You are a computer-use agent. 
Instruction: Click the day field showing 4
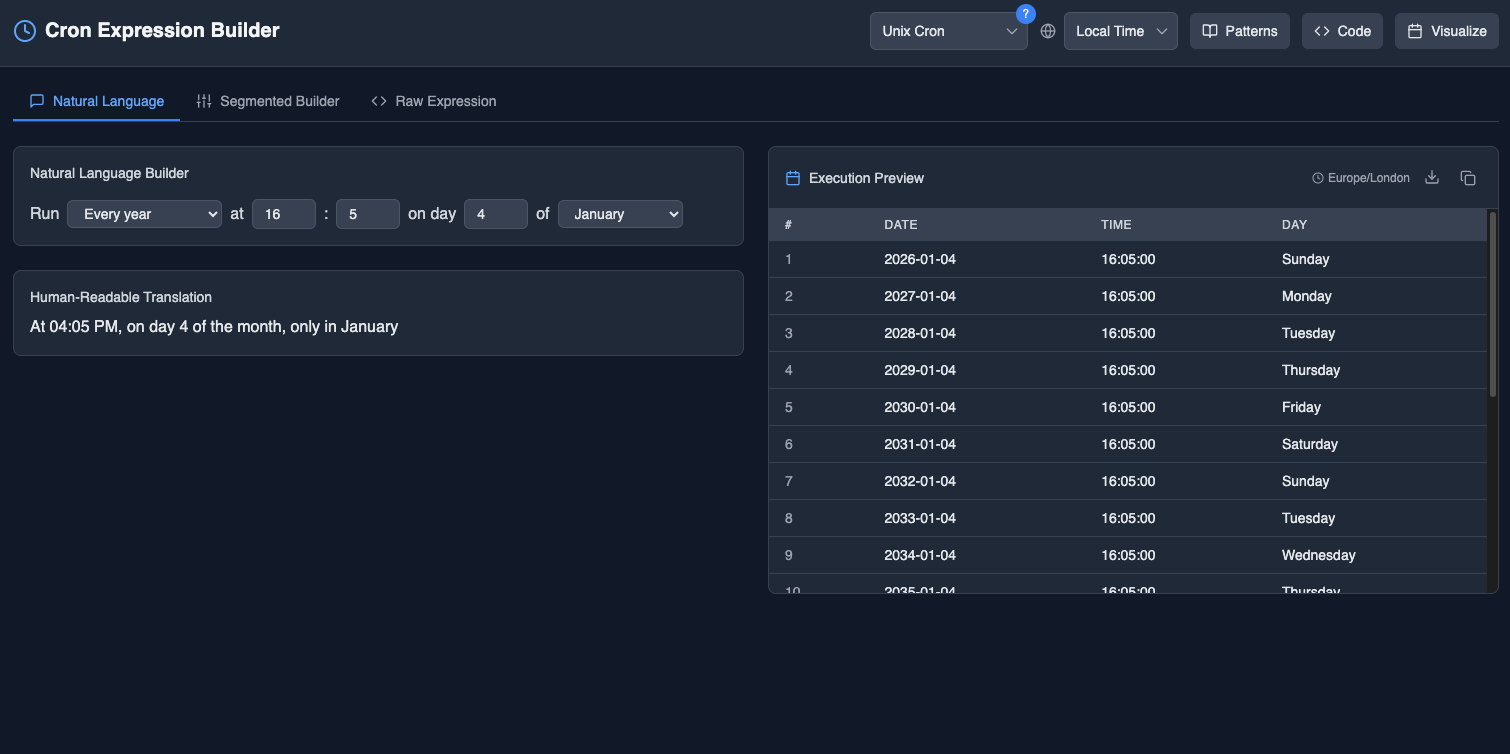[496, 214]
